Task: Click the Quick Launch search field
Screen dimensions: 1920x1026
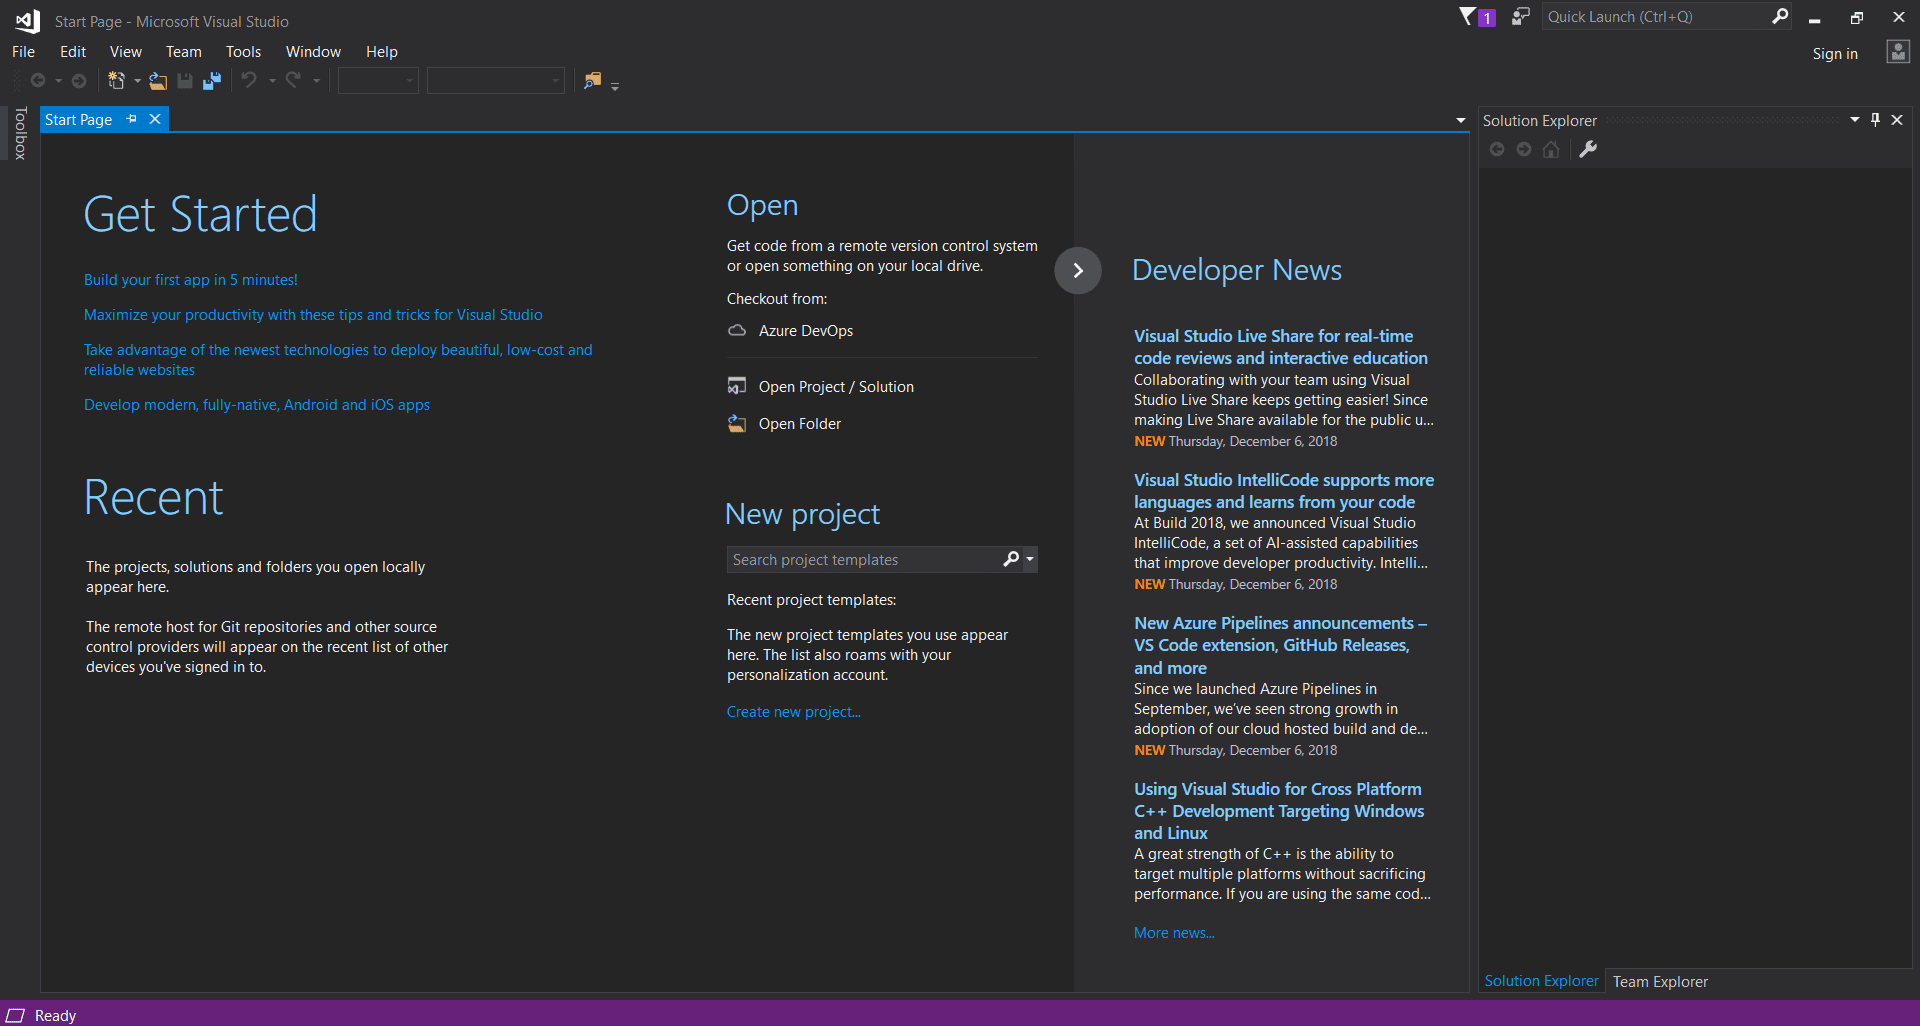Action: point(1655,16)
